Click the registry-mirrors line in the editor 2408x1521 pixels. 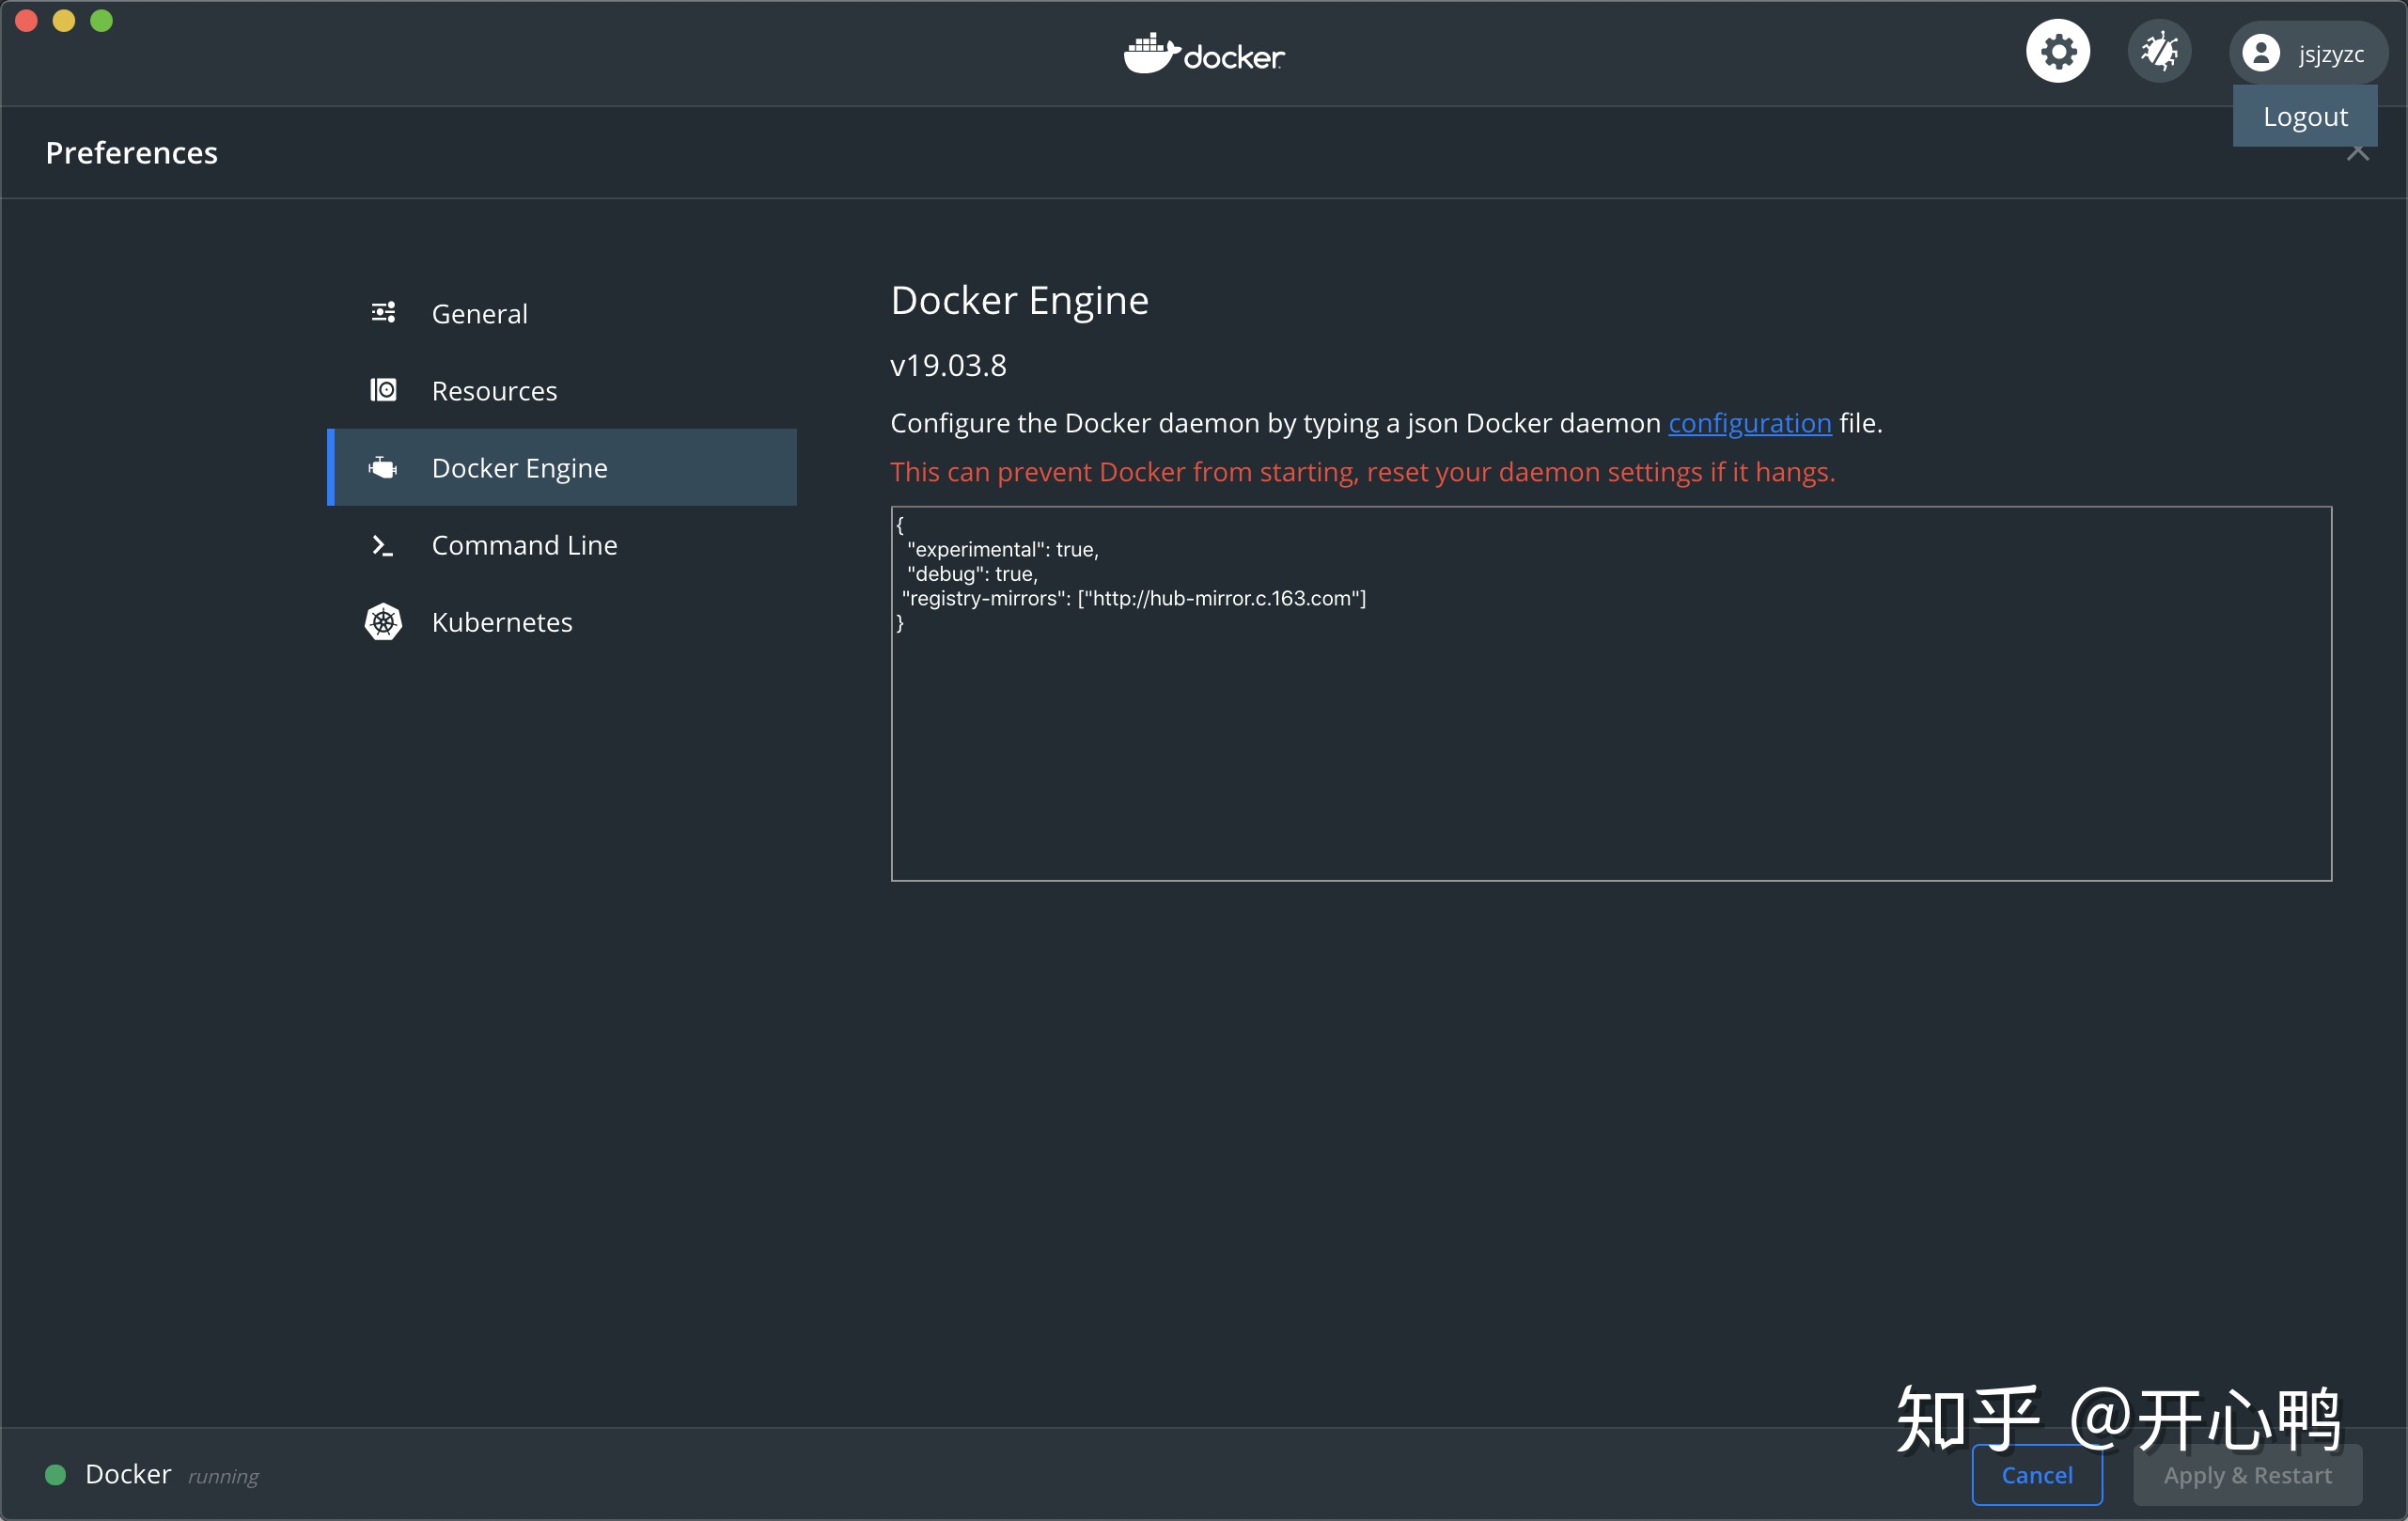tap(1134, 598)
